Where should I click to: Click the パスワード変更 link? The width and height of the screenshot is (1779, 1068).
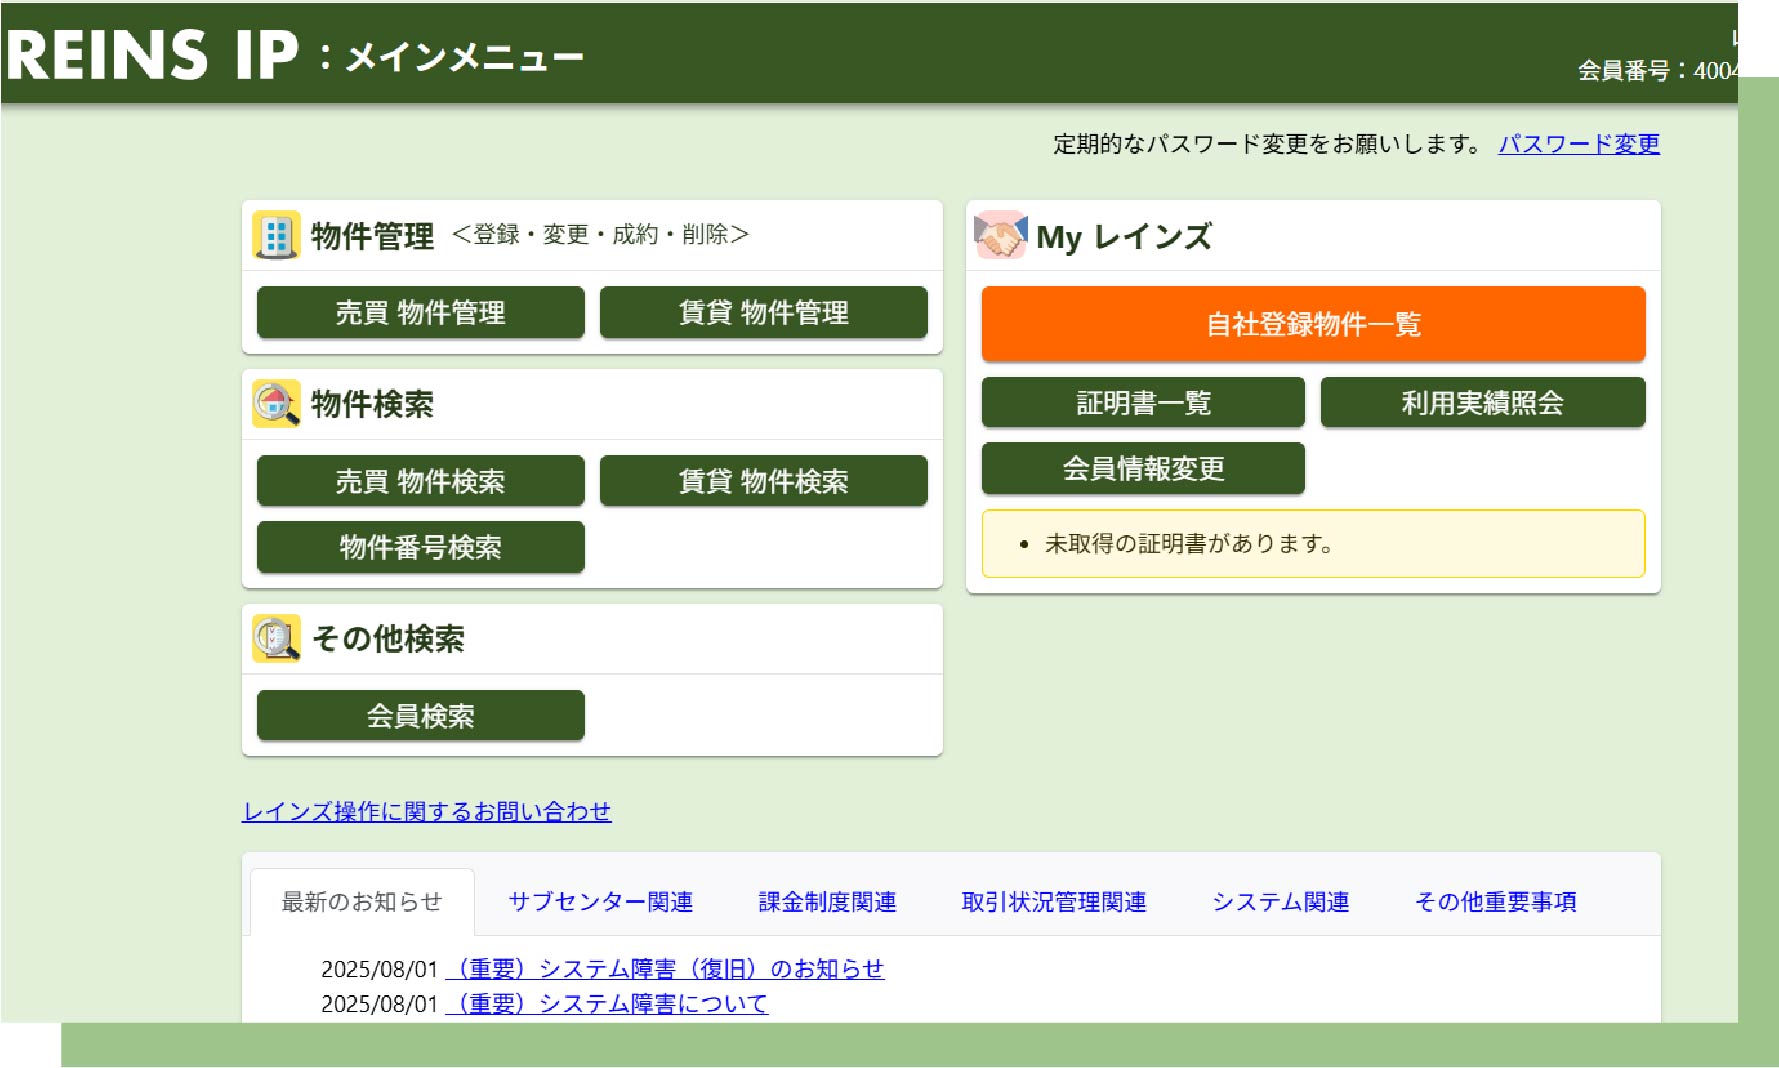click(1578, 144)
